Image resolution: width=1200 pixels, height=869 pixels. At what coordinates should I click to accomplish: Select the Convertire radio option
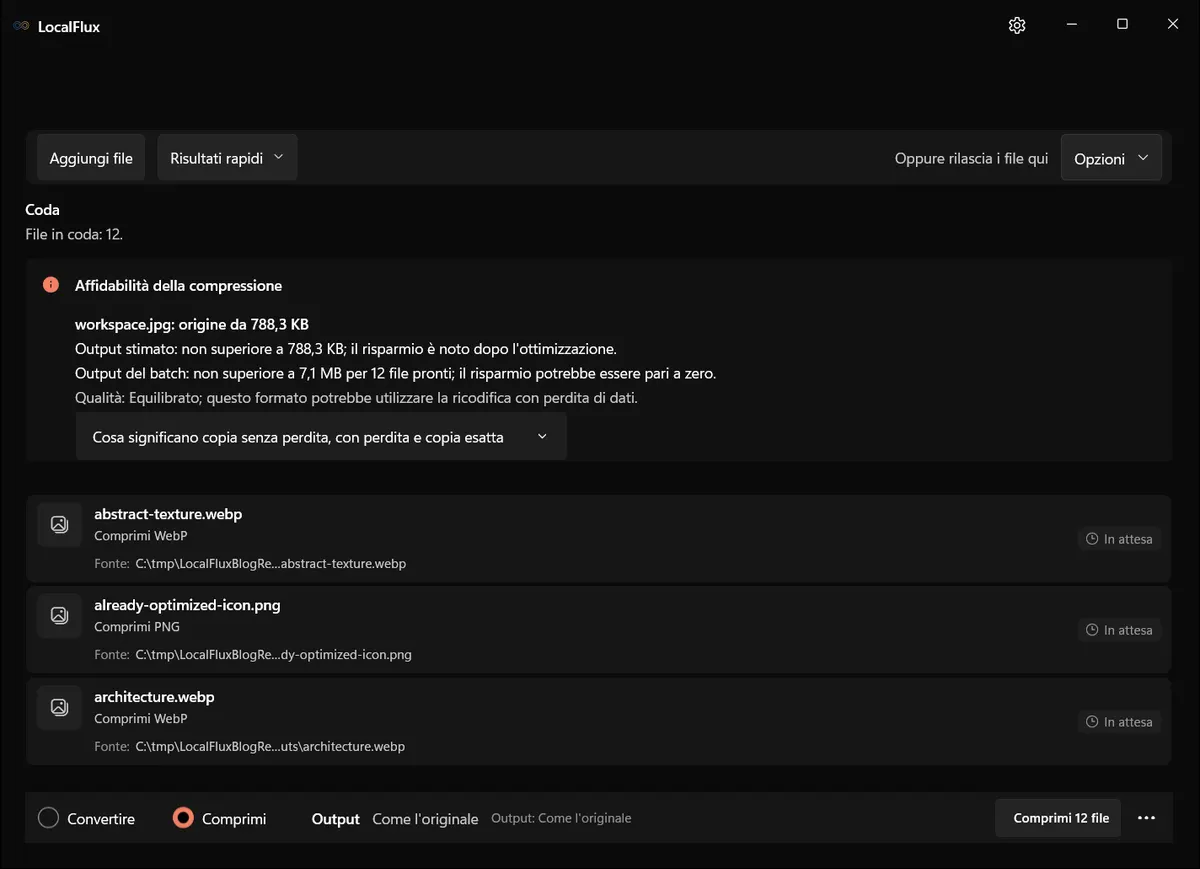tap(87, 818)
